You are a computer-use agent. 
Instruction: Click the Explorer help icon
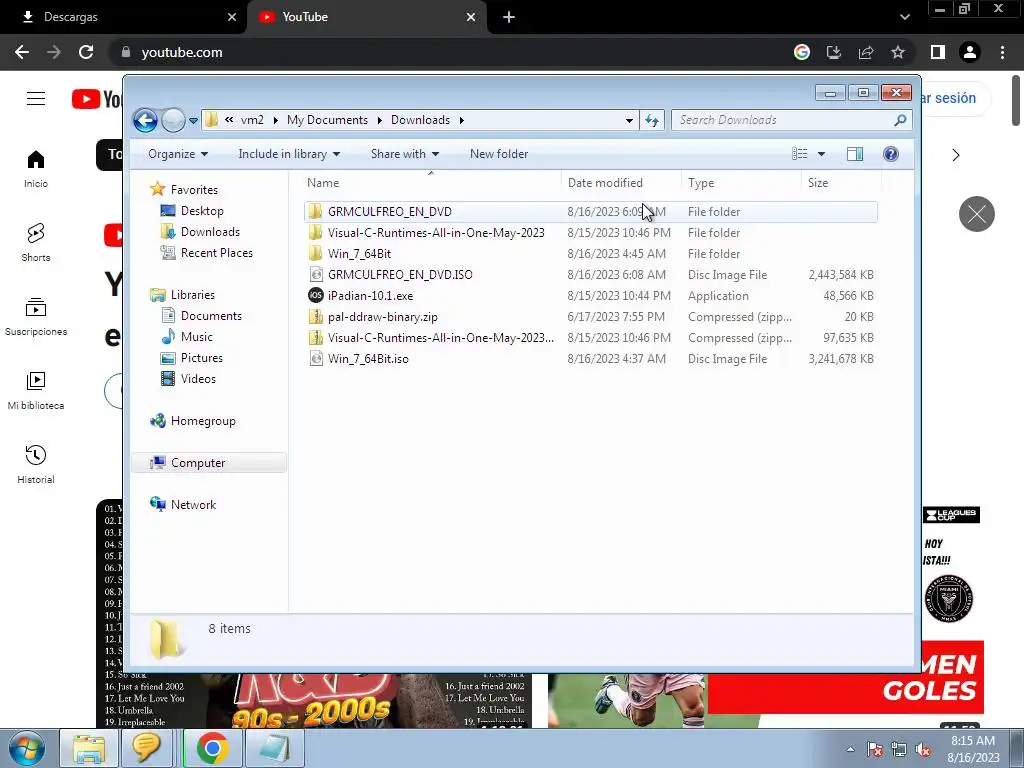coord(890,154)
